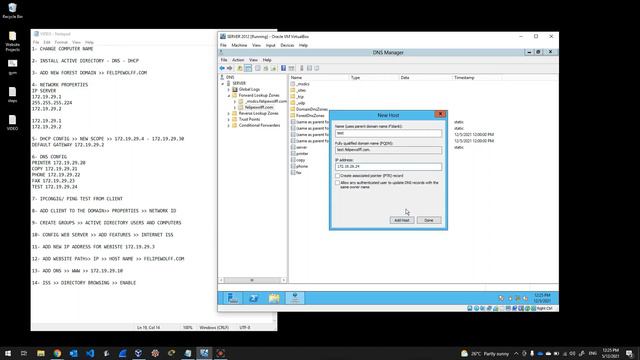Image resolution: width=640 pixels, height=360 pixels.
Task: Click the Add Host button
Action: 402,220
